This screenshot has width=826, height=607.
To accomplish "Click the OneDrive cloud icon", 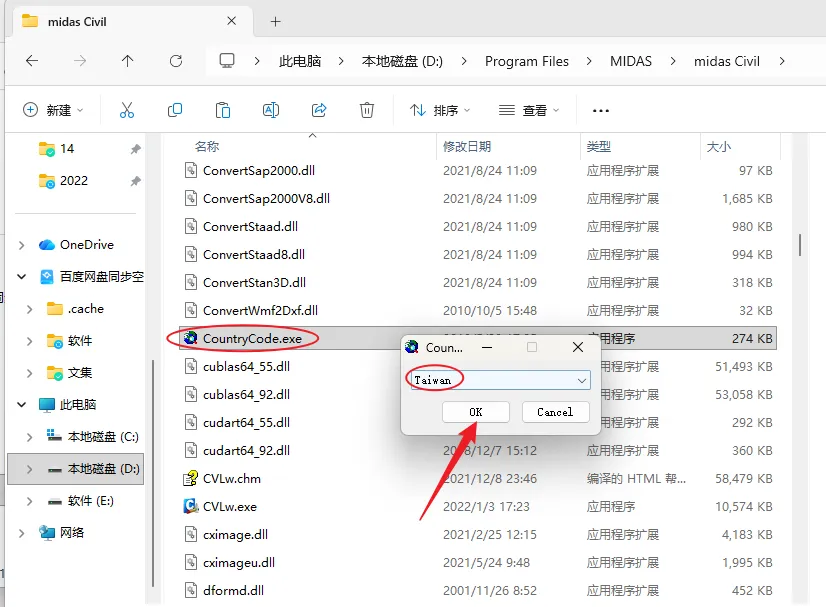I will [x=47, y=245].
